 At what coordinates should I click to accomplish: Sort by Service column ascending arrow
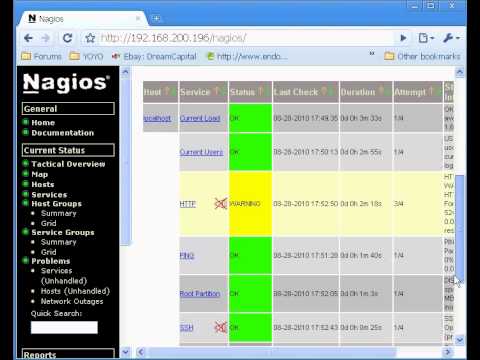pyautogui.click(x=216, y=91)
